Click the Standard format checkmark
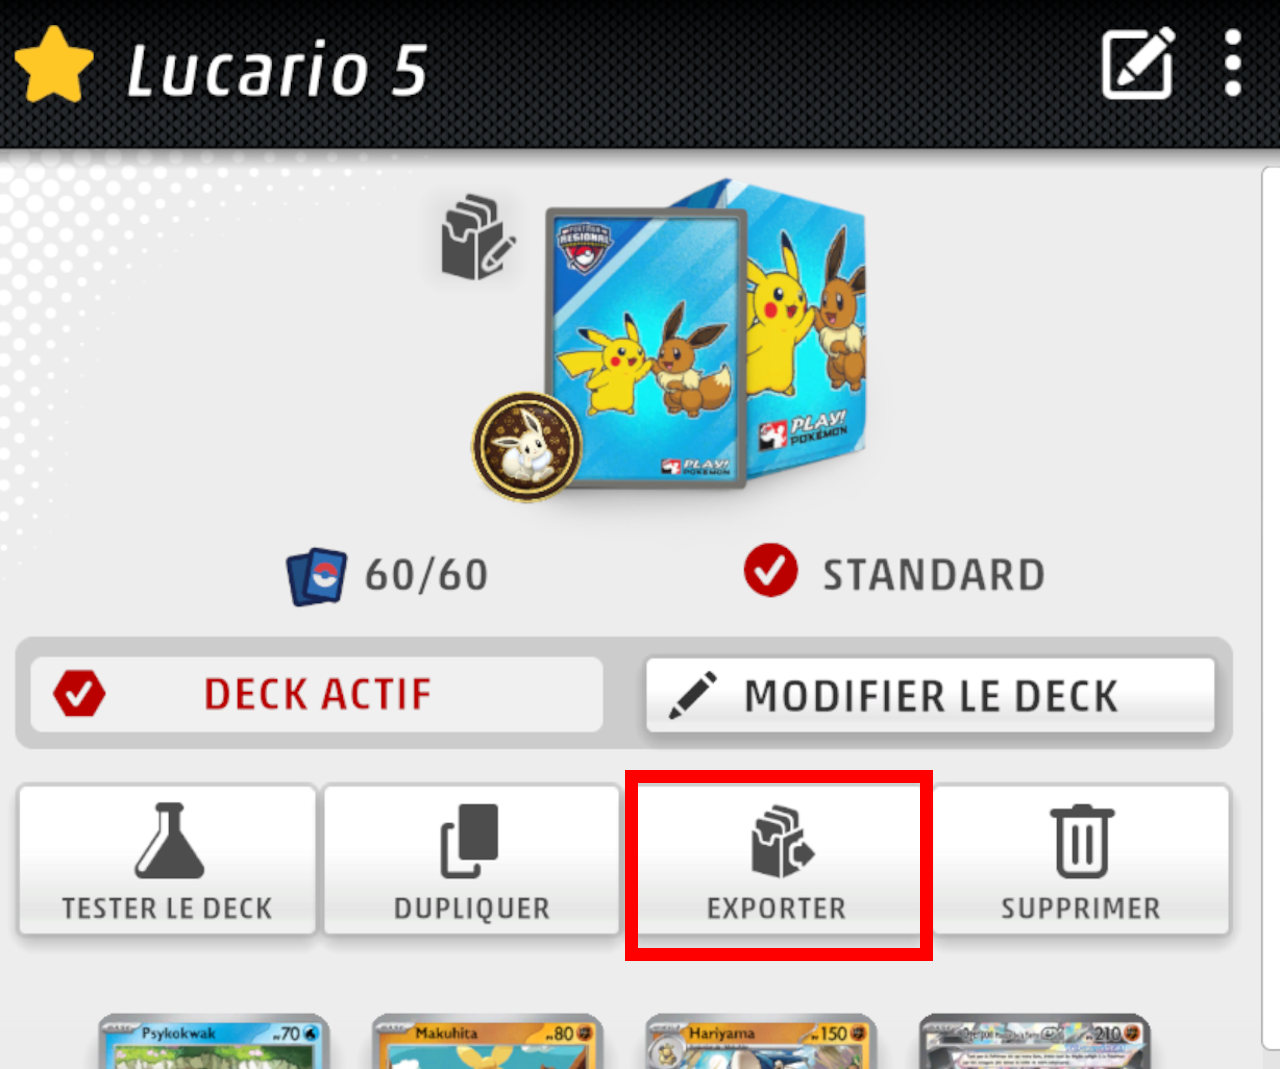This screenshot has width=1280, height=1069. (x=771, y=571)
